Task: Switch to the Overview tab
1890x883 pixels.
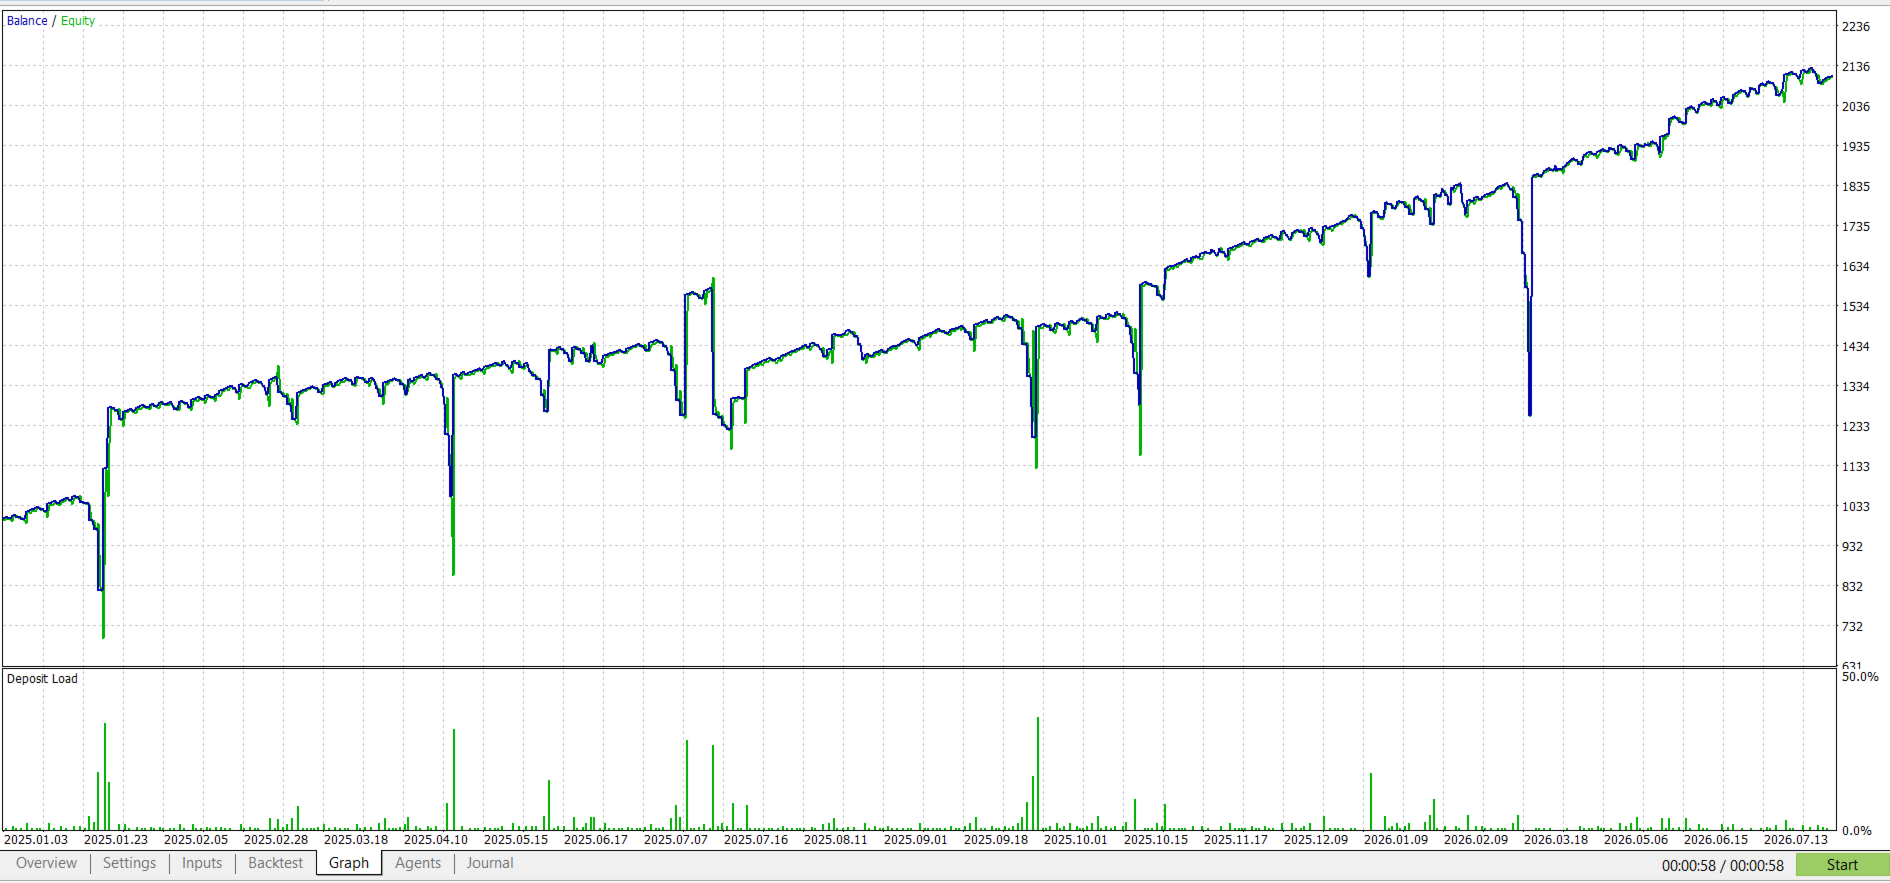Action: (x=46, y=863)
